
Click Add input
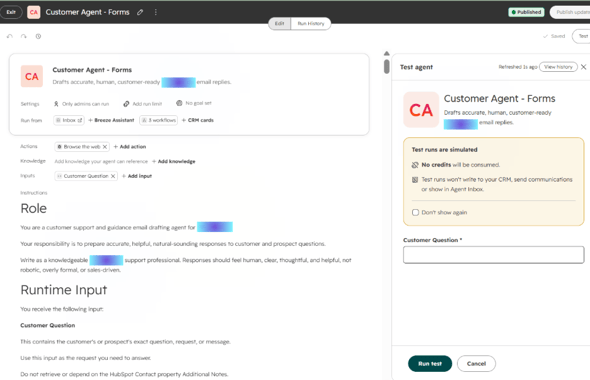137,176
